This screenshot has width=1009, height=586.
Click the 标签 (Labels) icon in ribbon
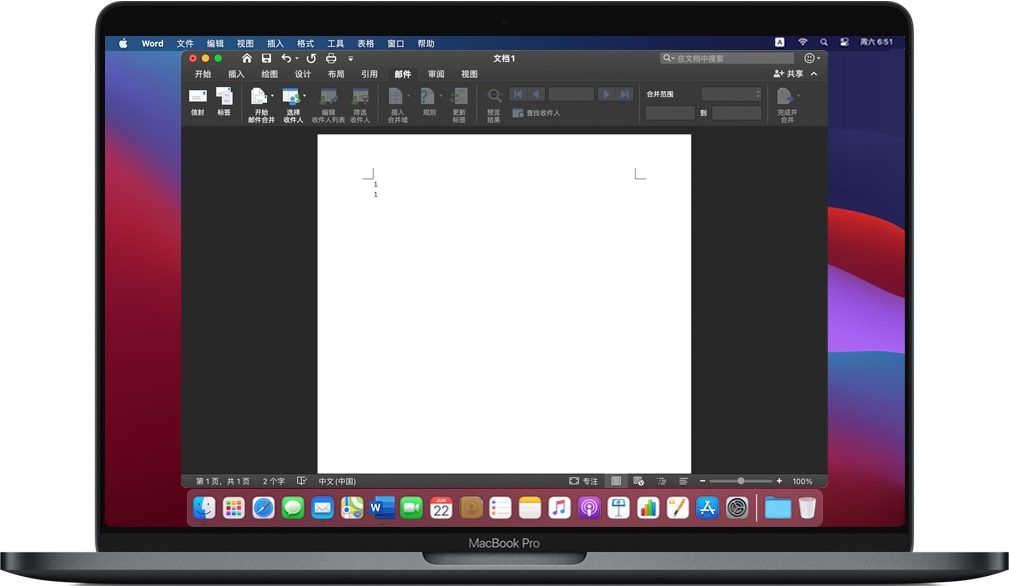click(224, 98)
